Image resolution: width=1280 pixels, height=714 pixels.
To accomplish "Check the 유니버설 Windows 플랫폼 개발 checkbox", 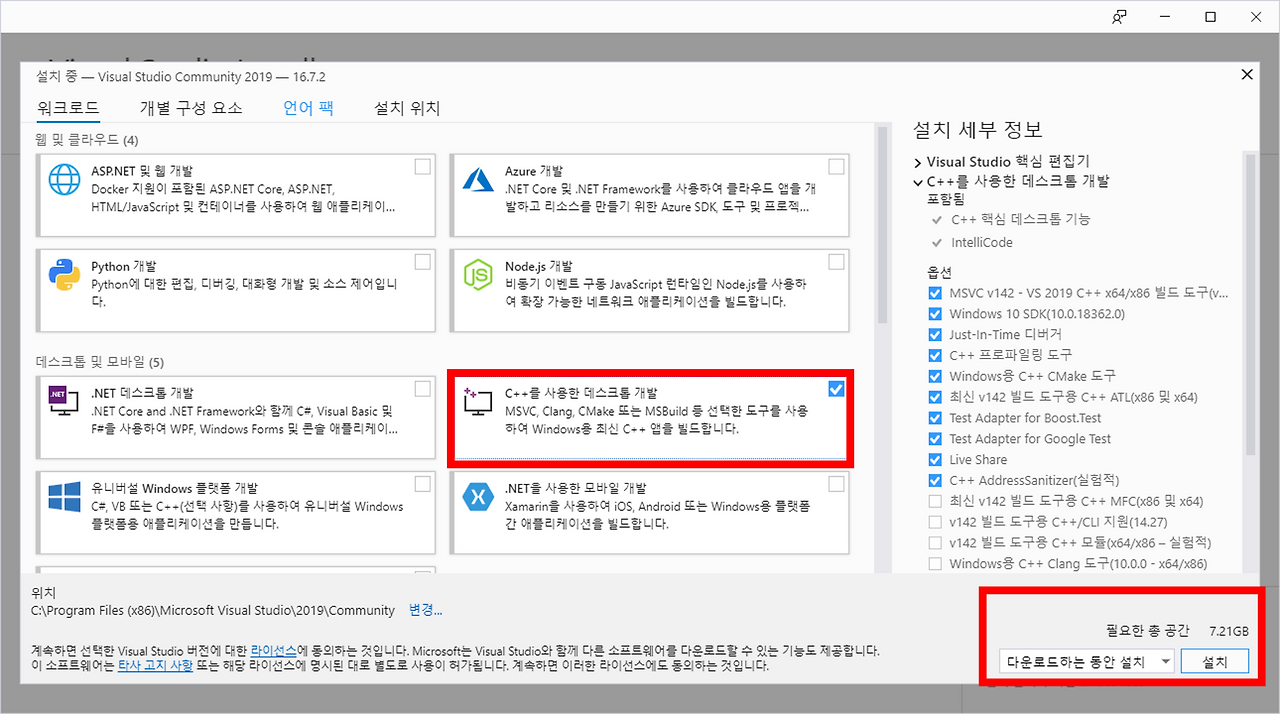I will [423, 484].
